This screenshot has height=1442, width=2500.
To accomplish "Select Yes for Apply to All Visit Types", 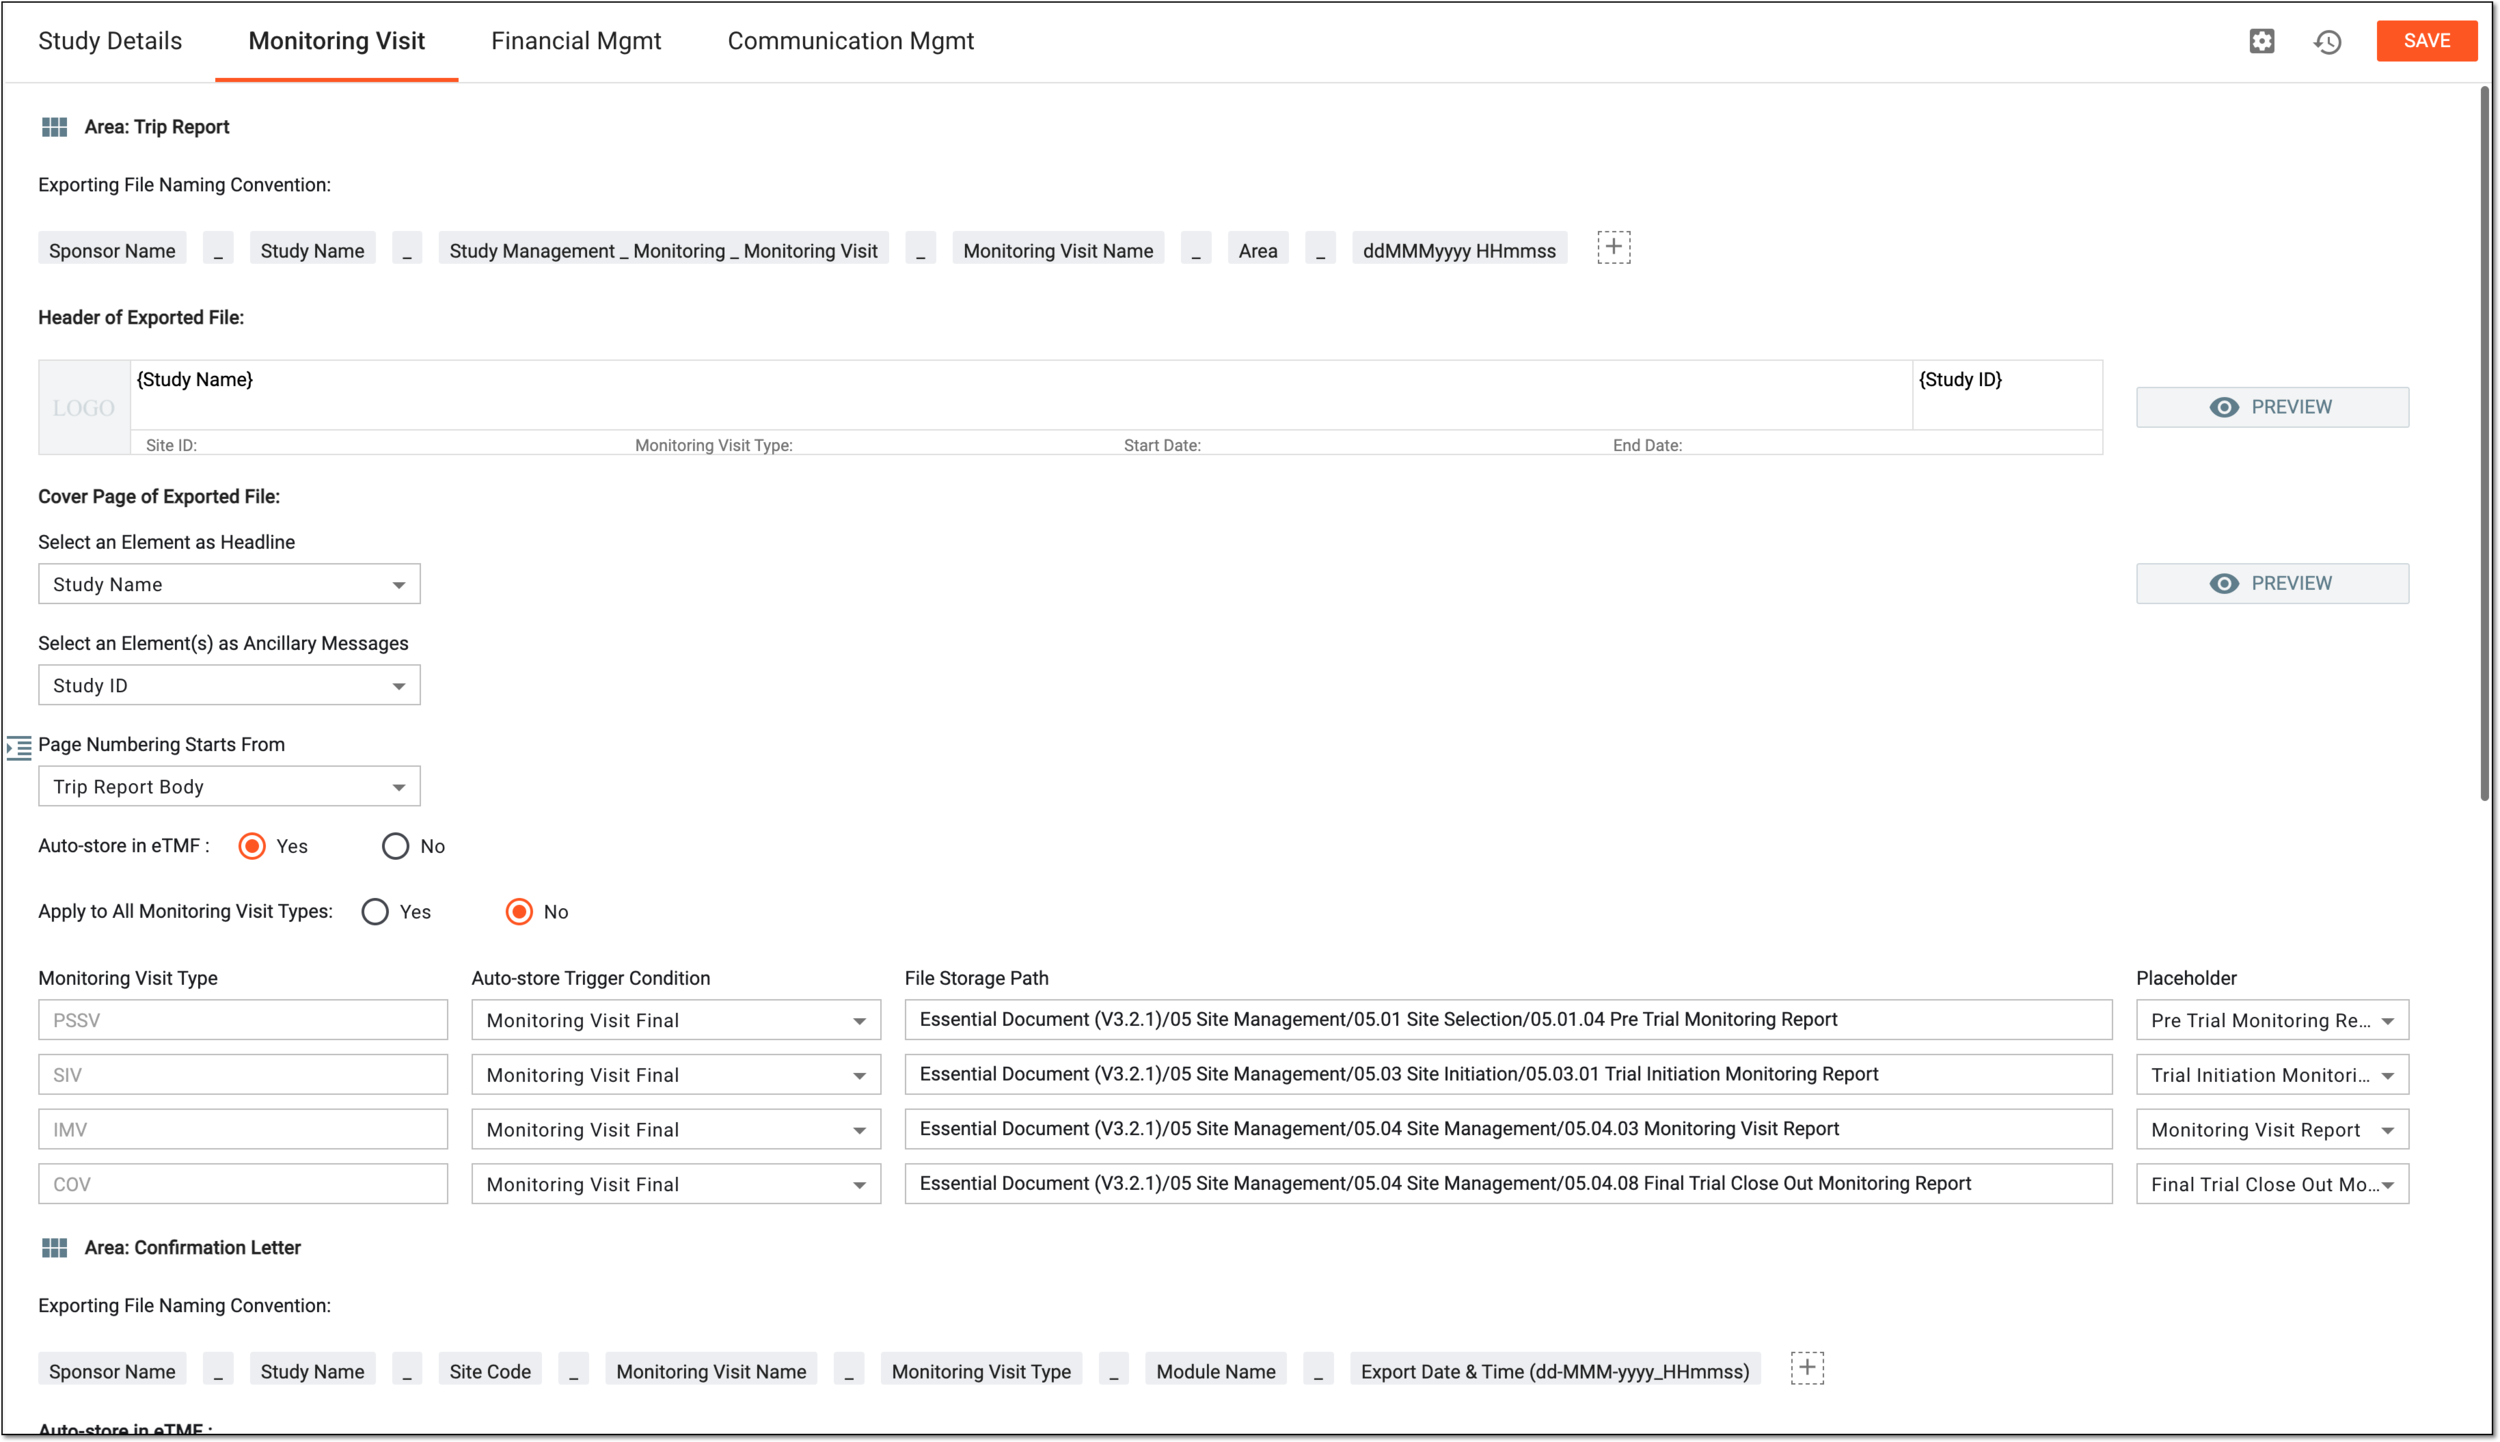I will [375, 912].
